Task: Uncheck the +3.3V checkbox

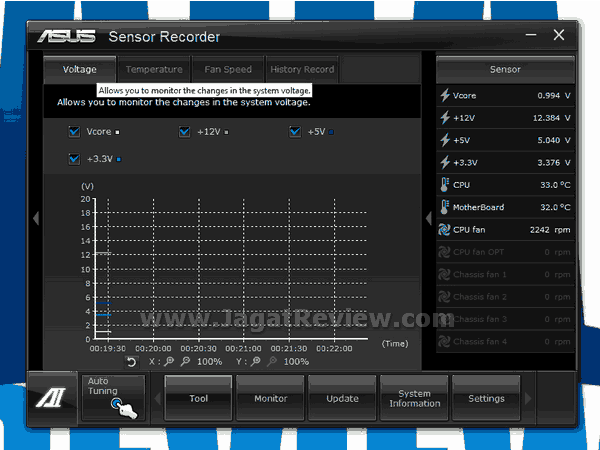Action: click(x=74, y=159)
